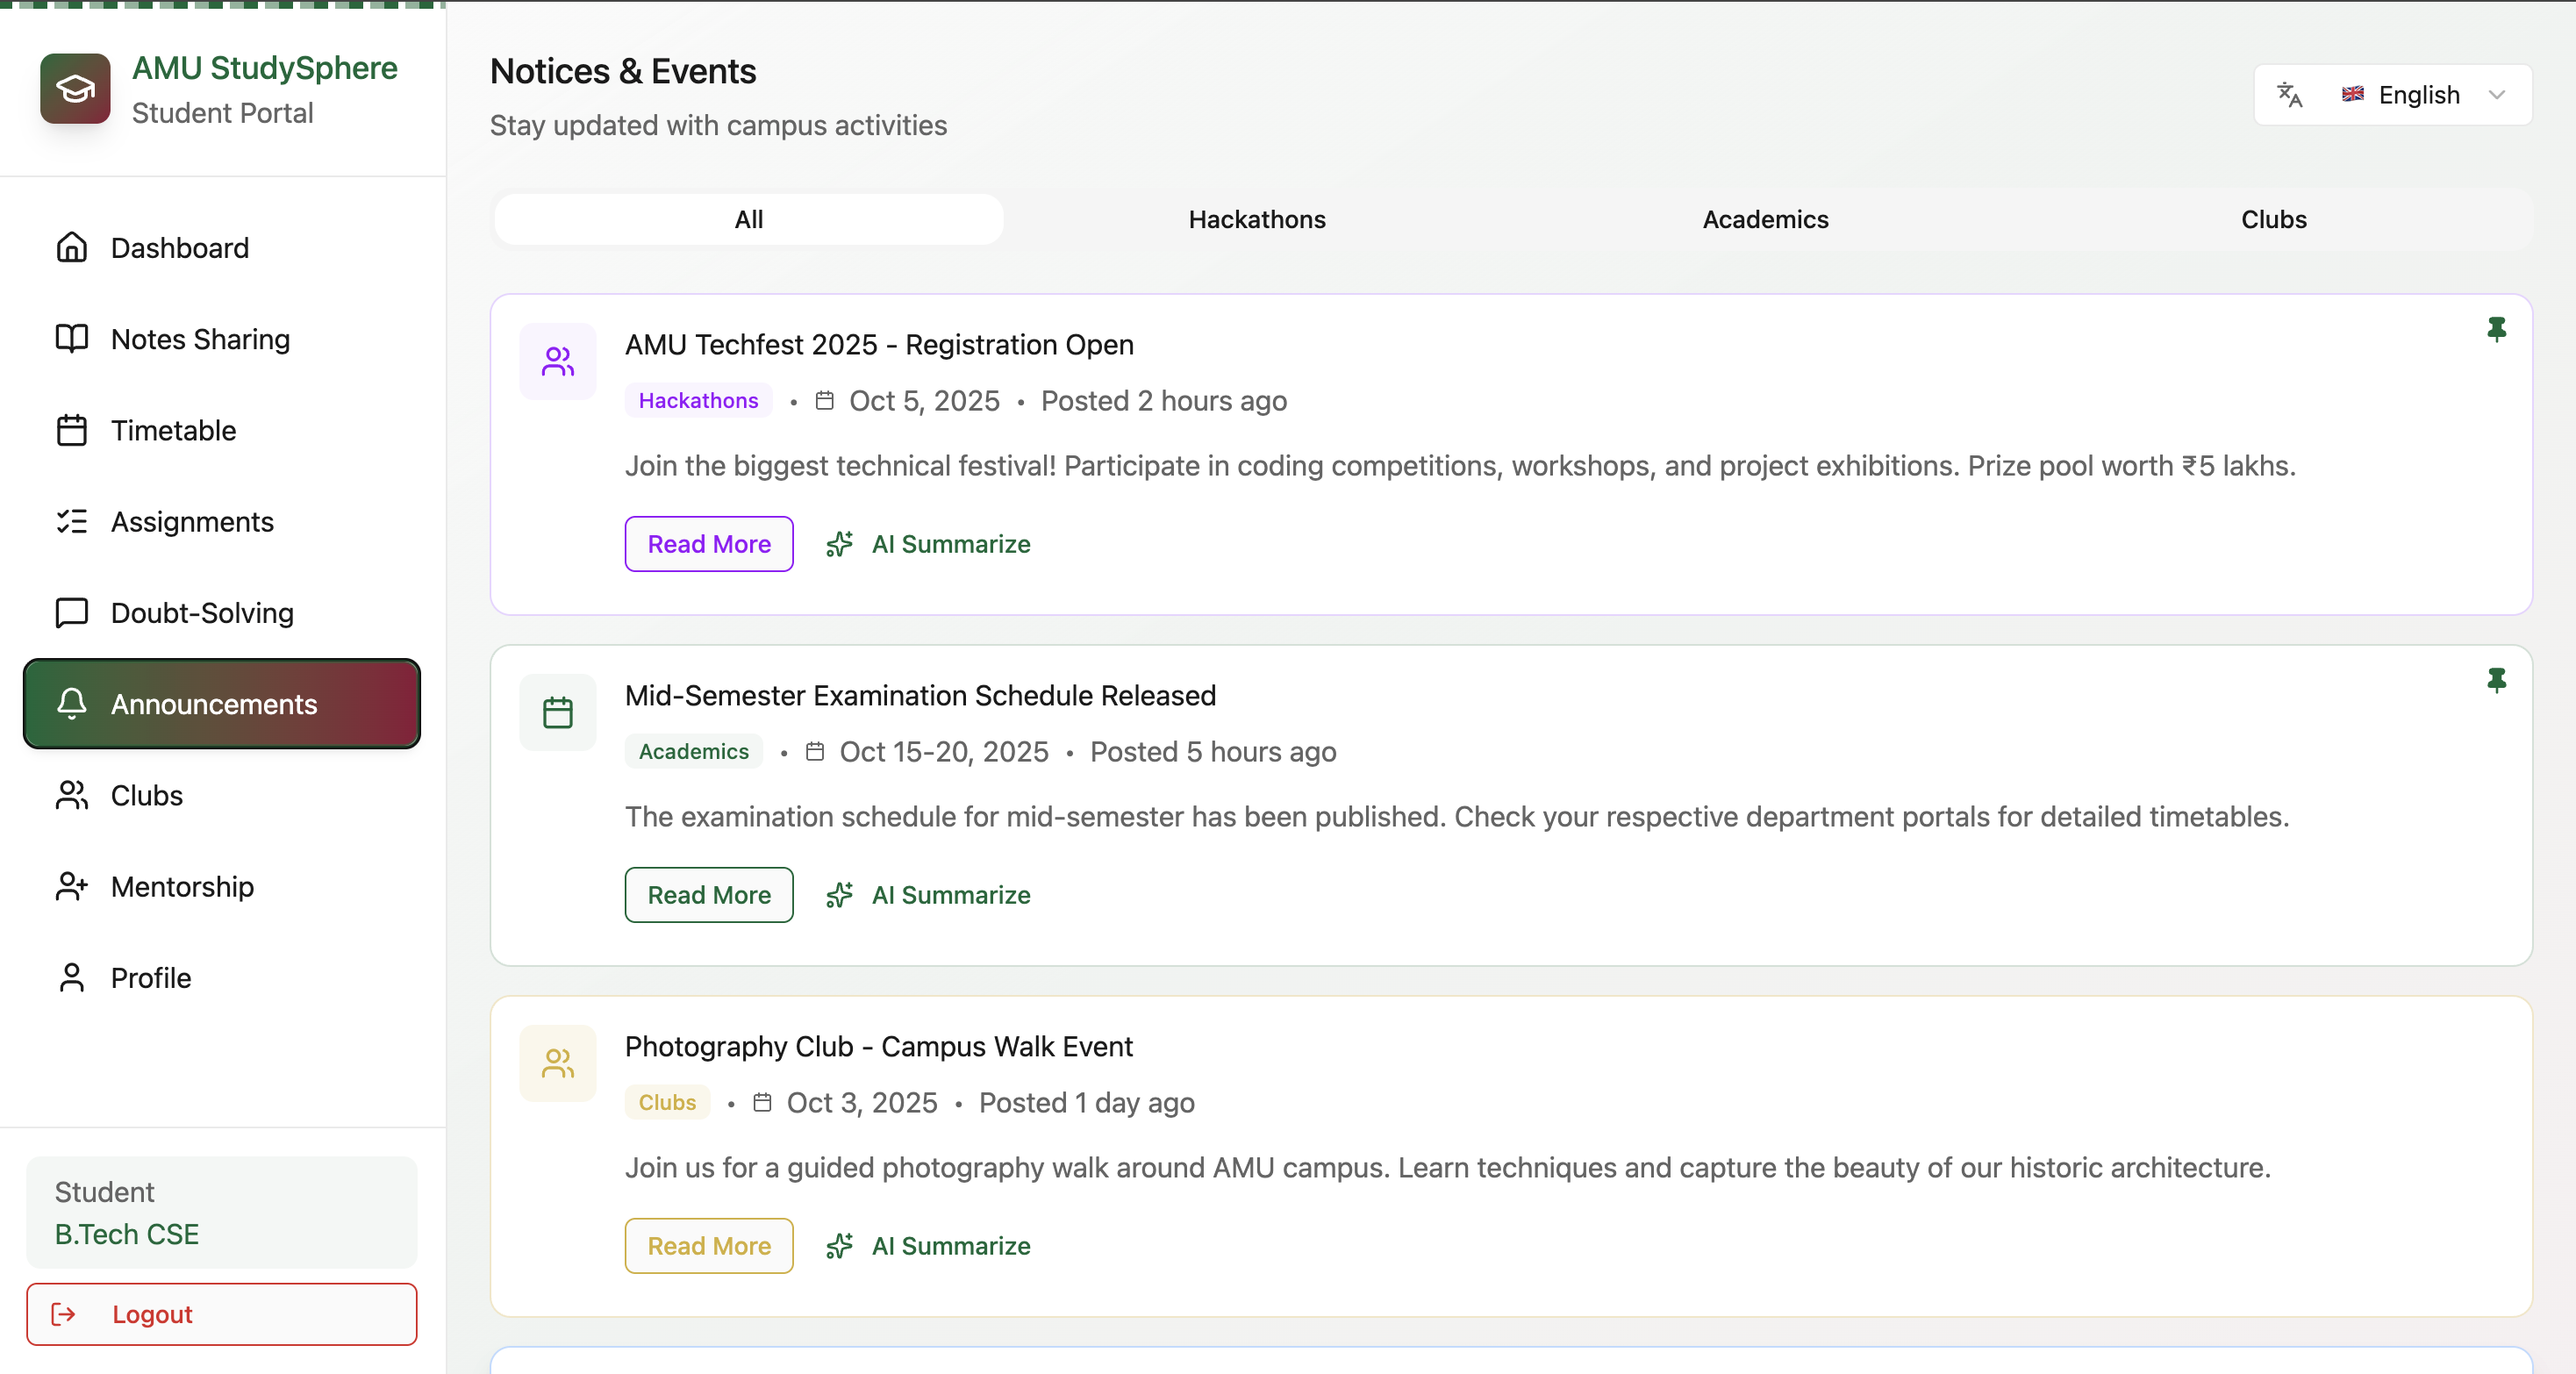Click the Logout button

click(x=221, y=1314)
